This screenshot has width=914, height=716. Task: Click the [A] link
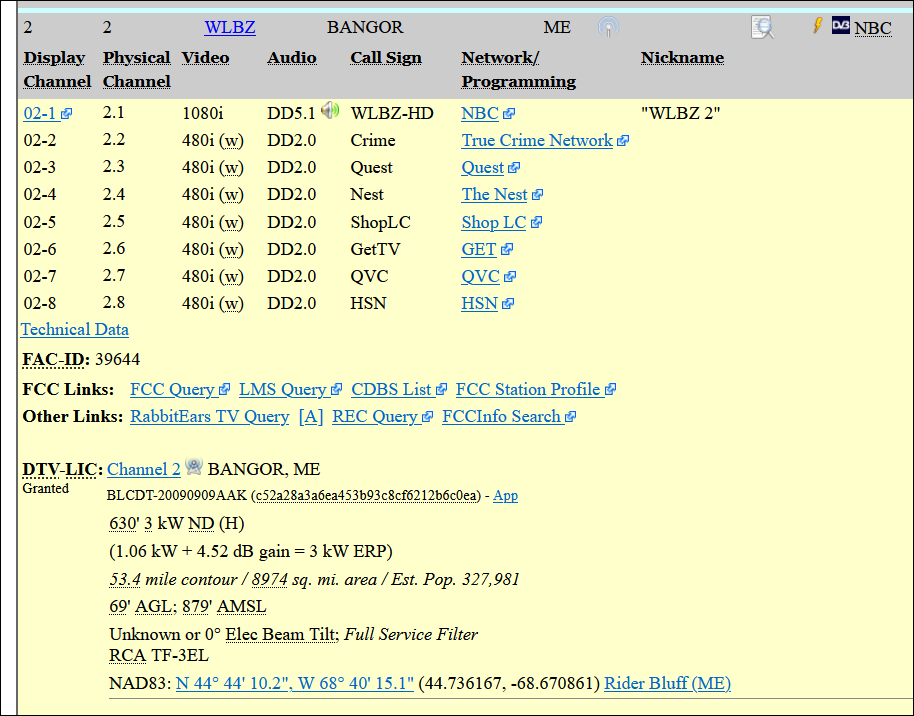pos(311,417)
